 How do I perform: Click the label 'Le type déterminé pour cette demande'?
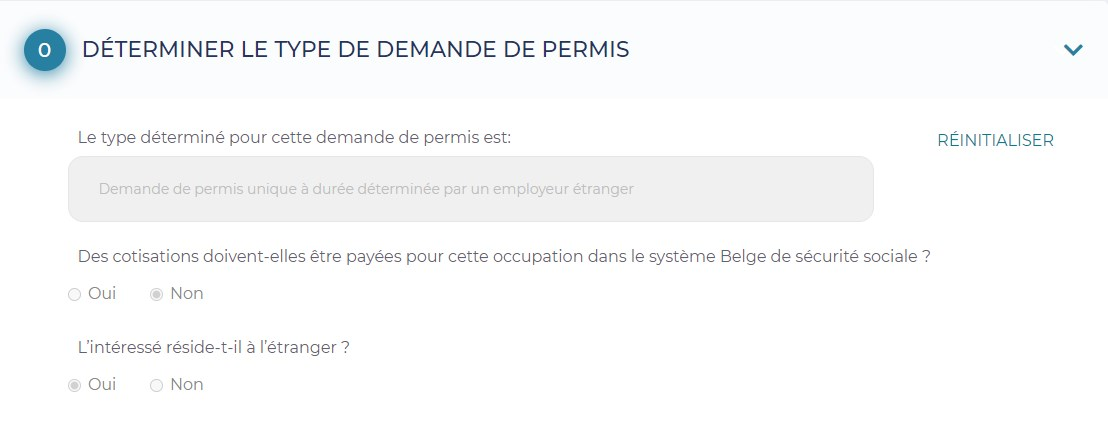(294, 138)
